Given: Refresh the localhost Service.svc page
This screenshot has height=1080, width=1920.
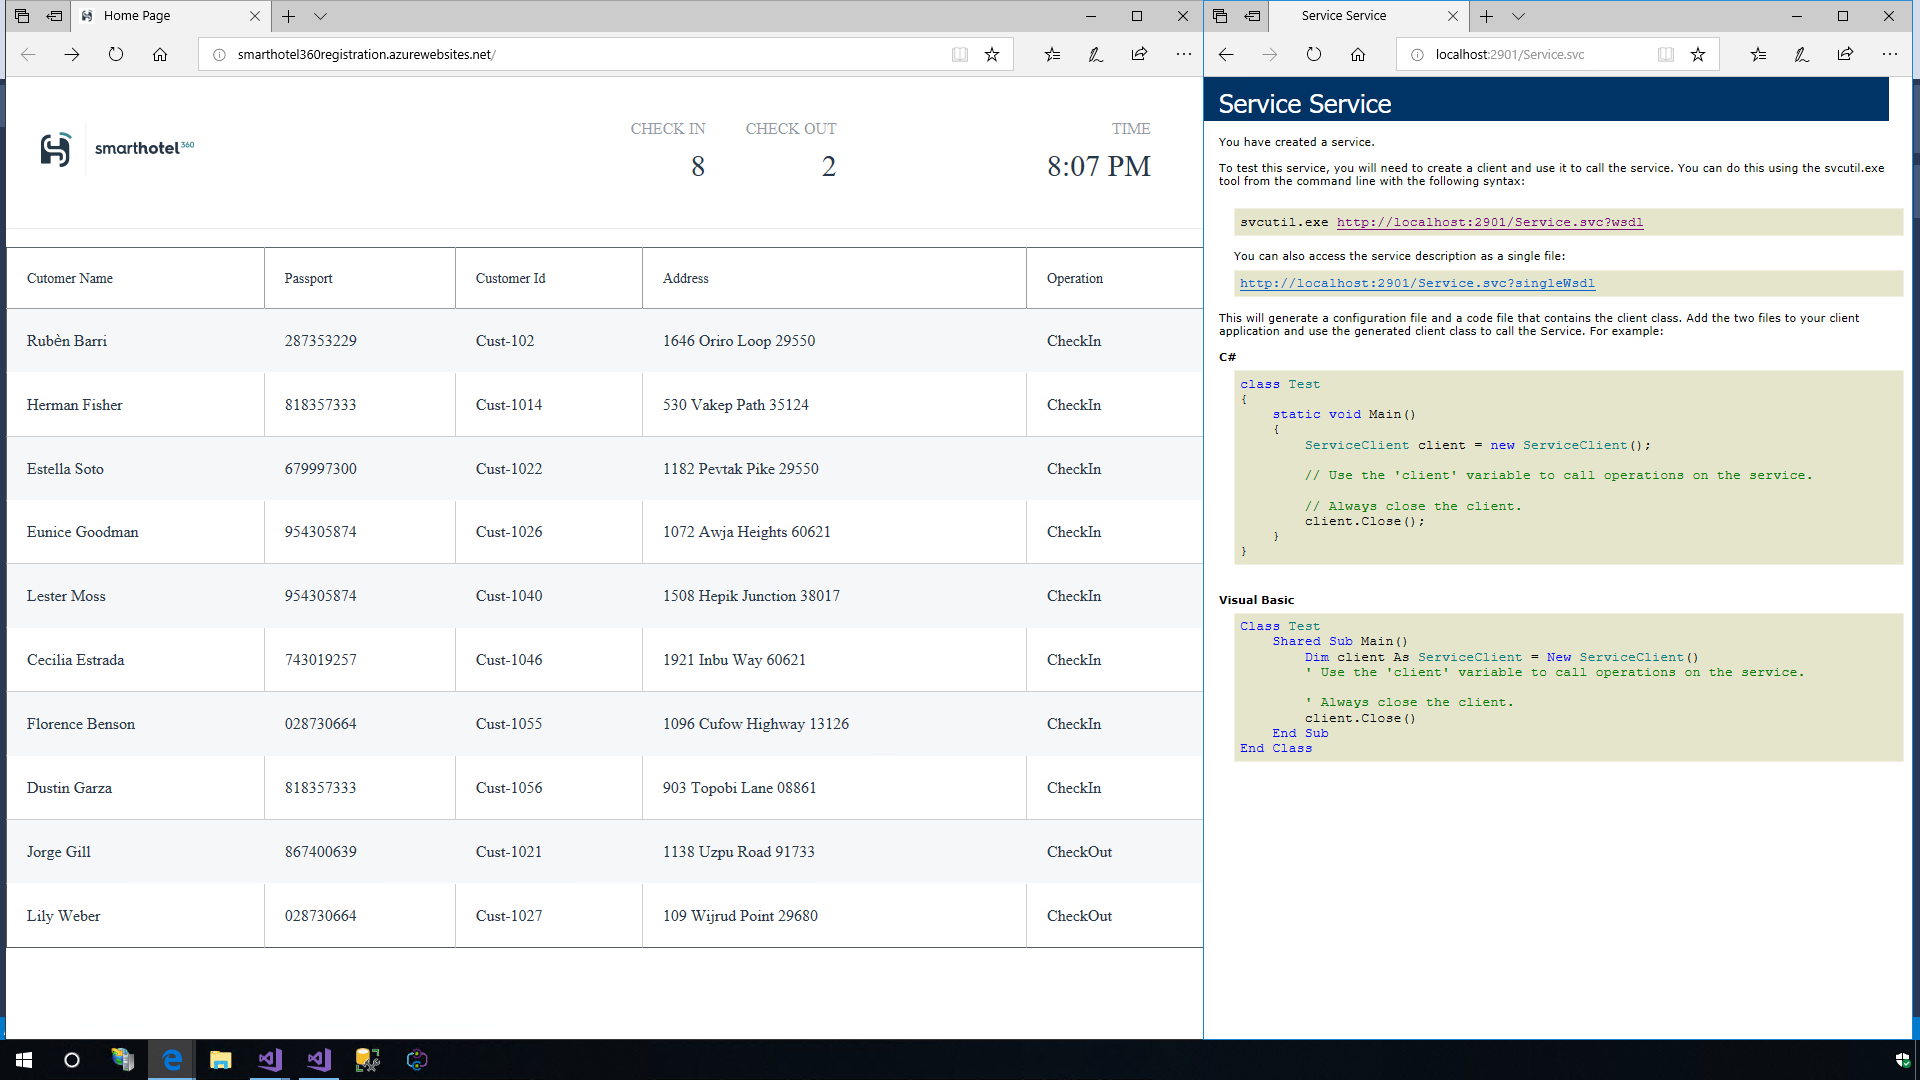Looking at the screenshot, I should [x=1314, y=55].
